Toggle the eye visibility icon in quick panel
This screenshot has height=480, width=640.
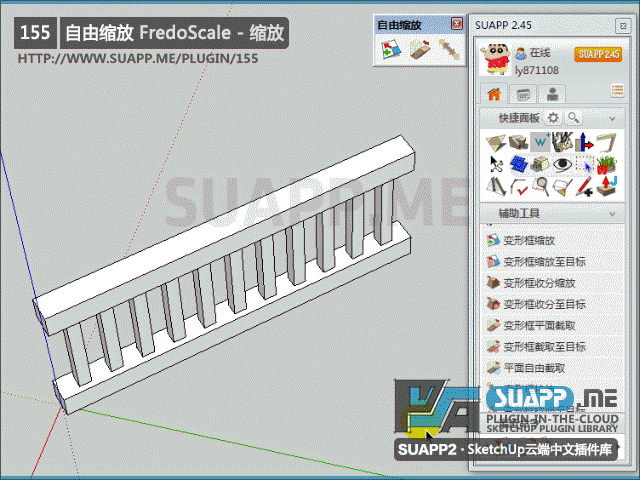click(x=562, y=164)
